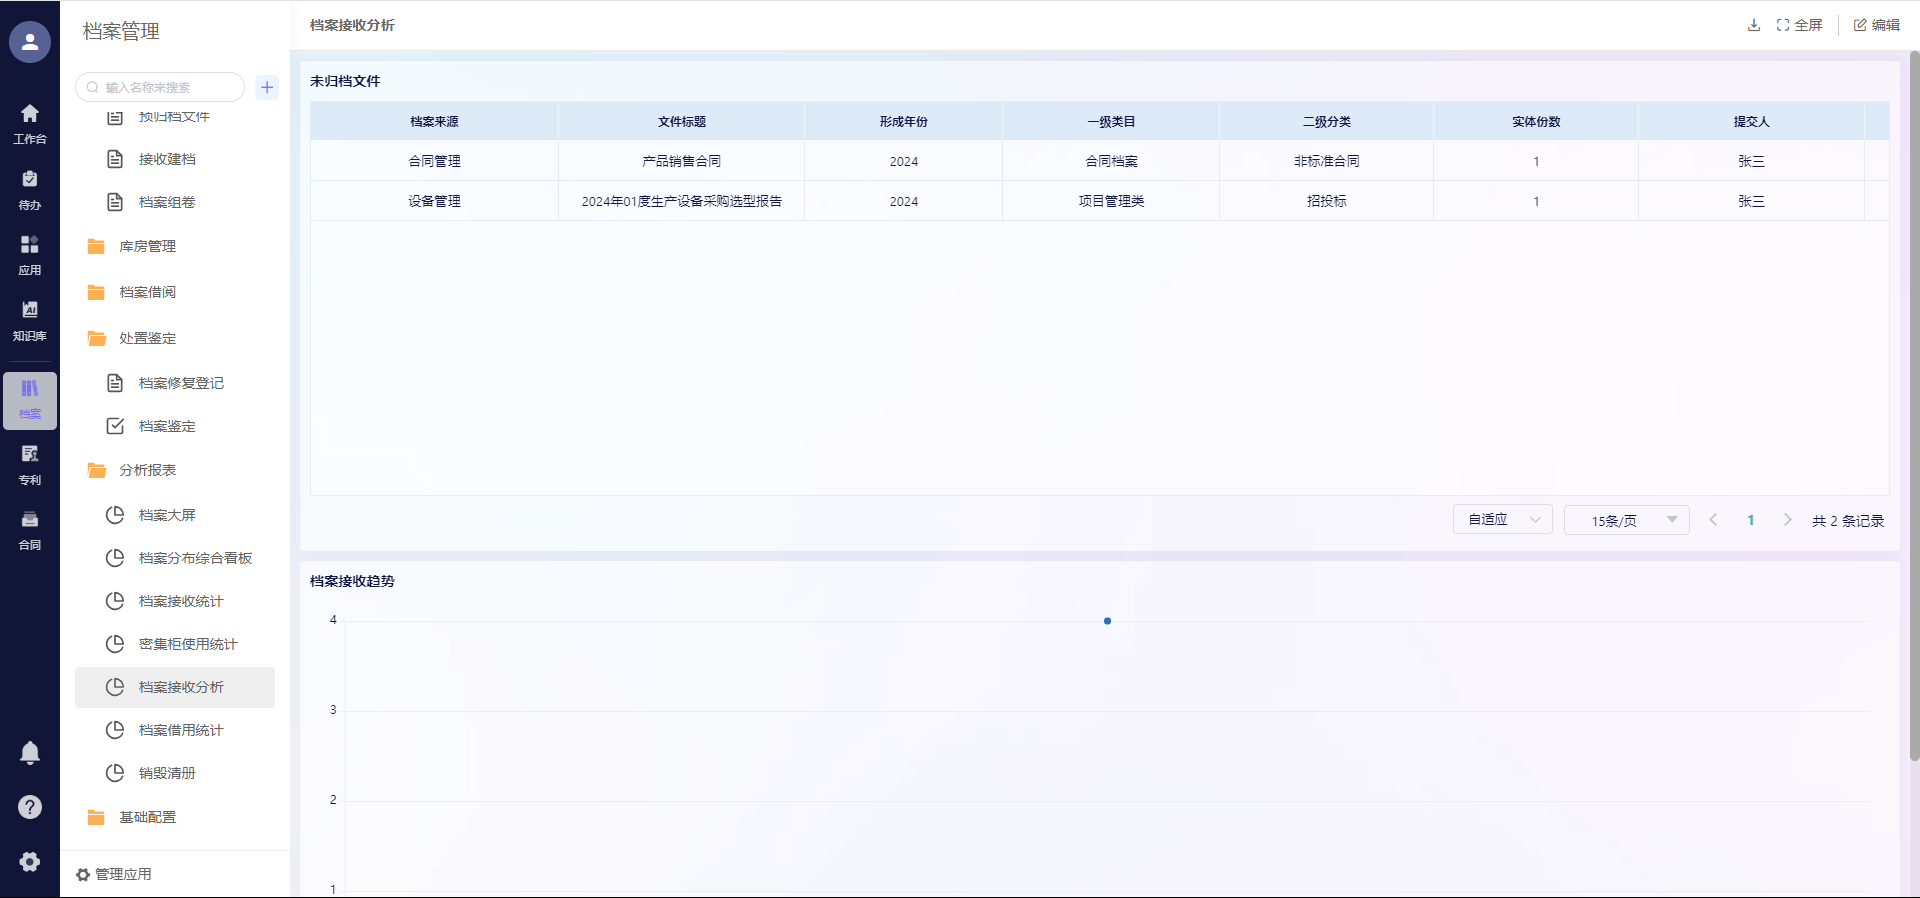Click the 全屏 fullscreen button

(1799, 25)
